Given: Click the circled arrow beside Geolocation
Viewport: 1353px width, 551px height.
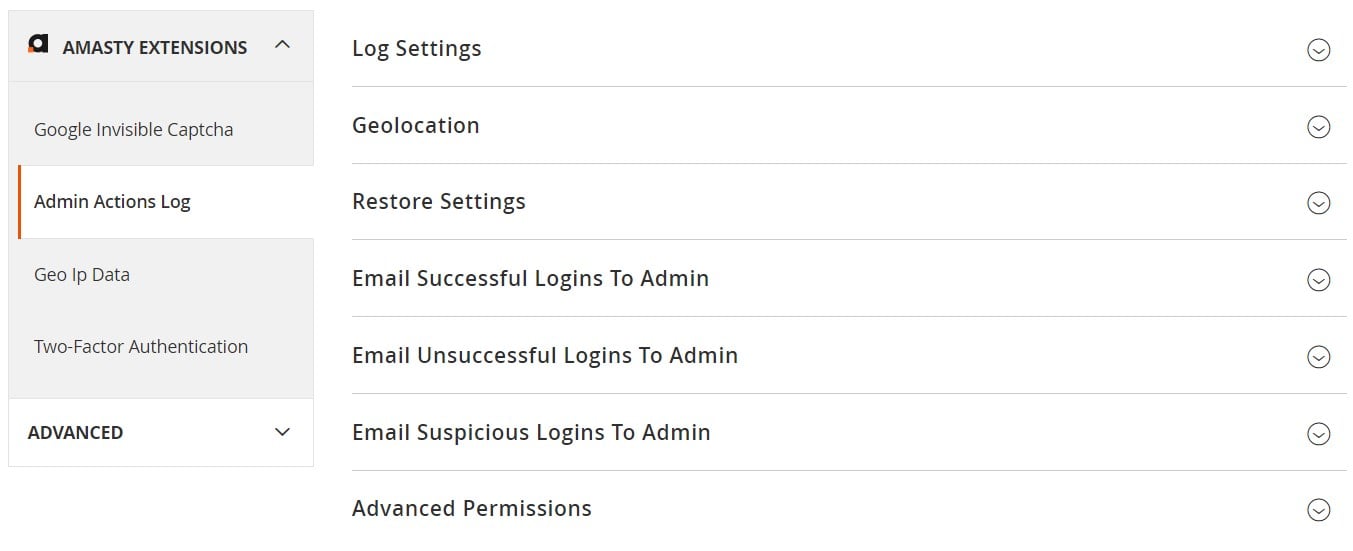Looking at the screenshot, I should pos(1319,127).
